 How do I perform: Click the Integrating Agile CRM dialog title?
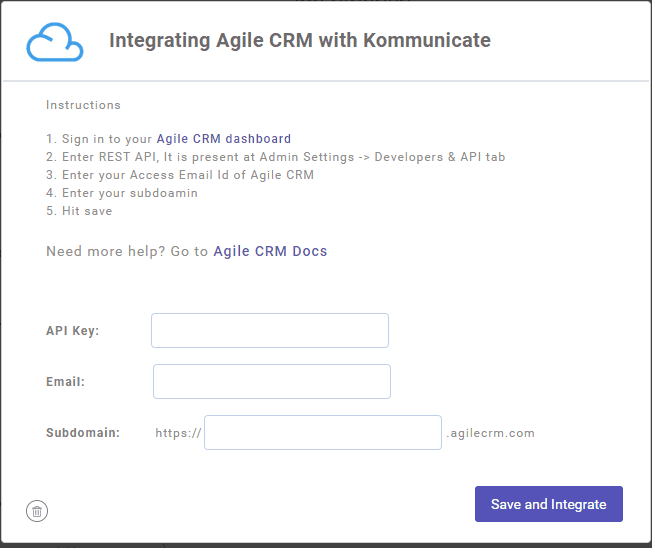(300, 40)
